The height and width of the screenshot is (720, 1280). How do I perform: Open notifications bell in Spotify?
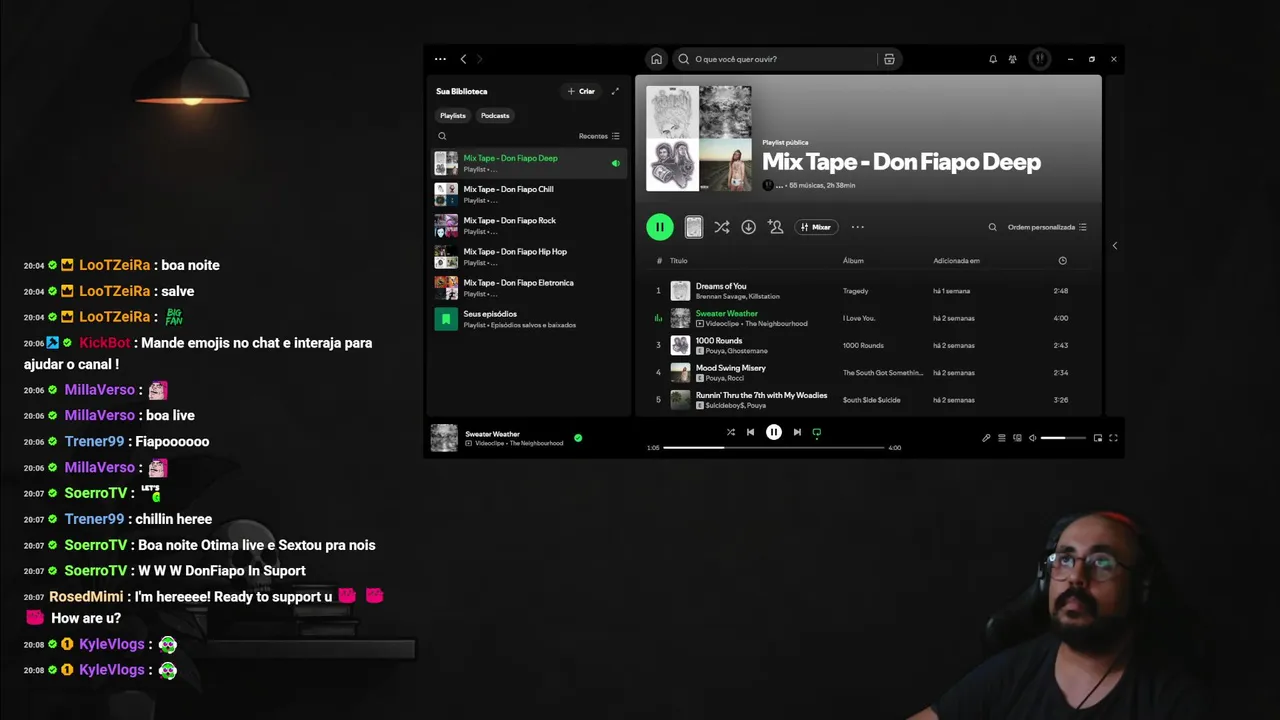click(x=993, y=59)
